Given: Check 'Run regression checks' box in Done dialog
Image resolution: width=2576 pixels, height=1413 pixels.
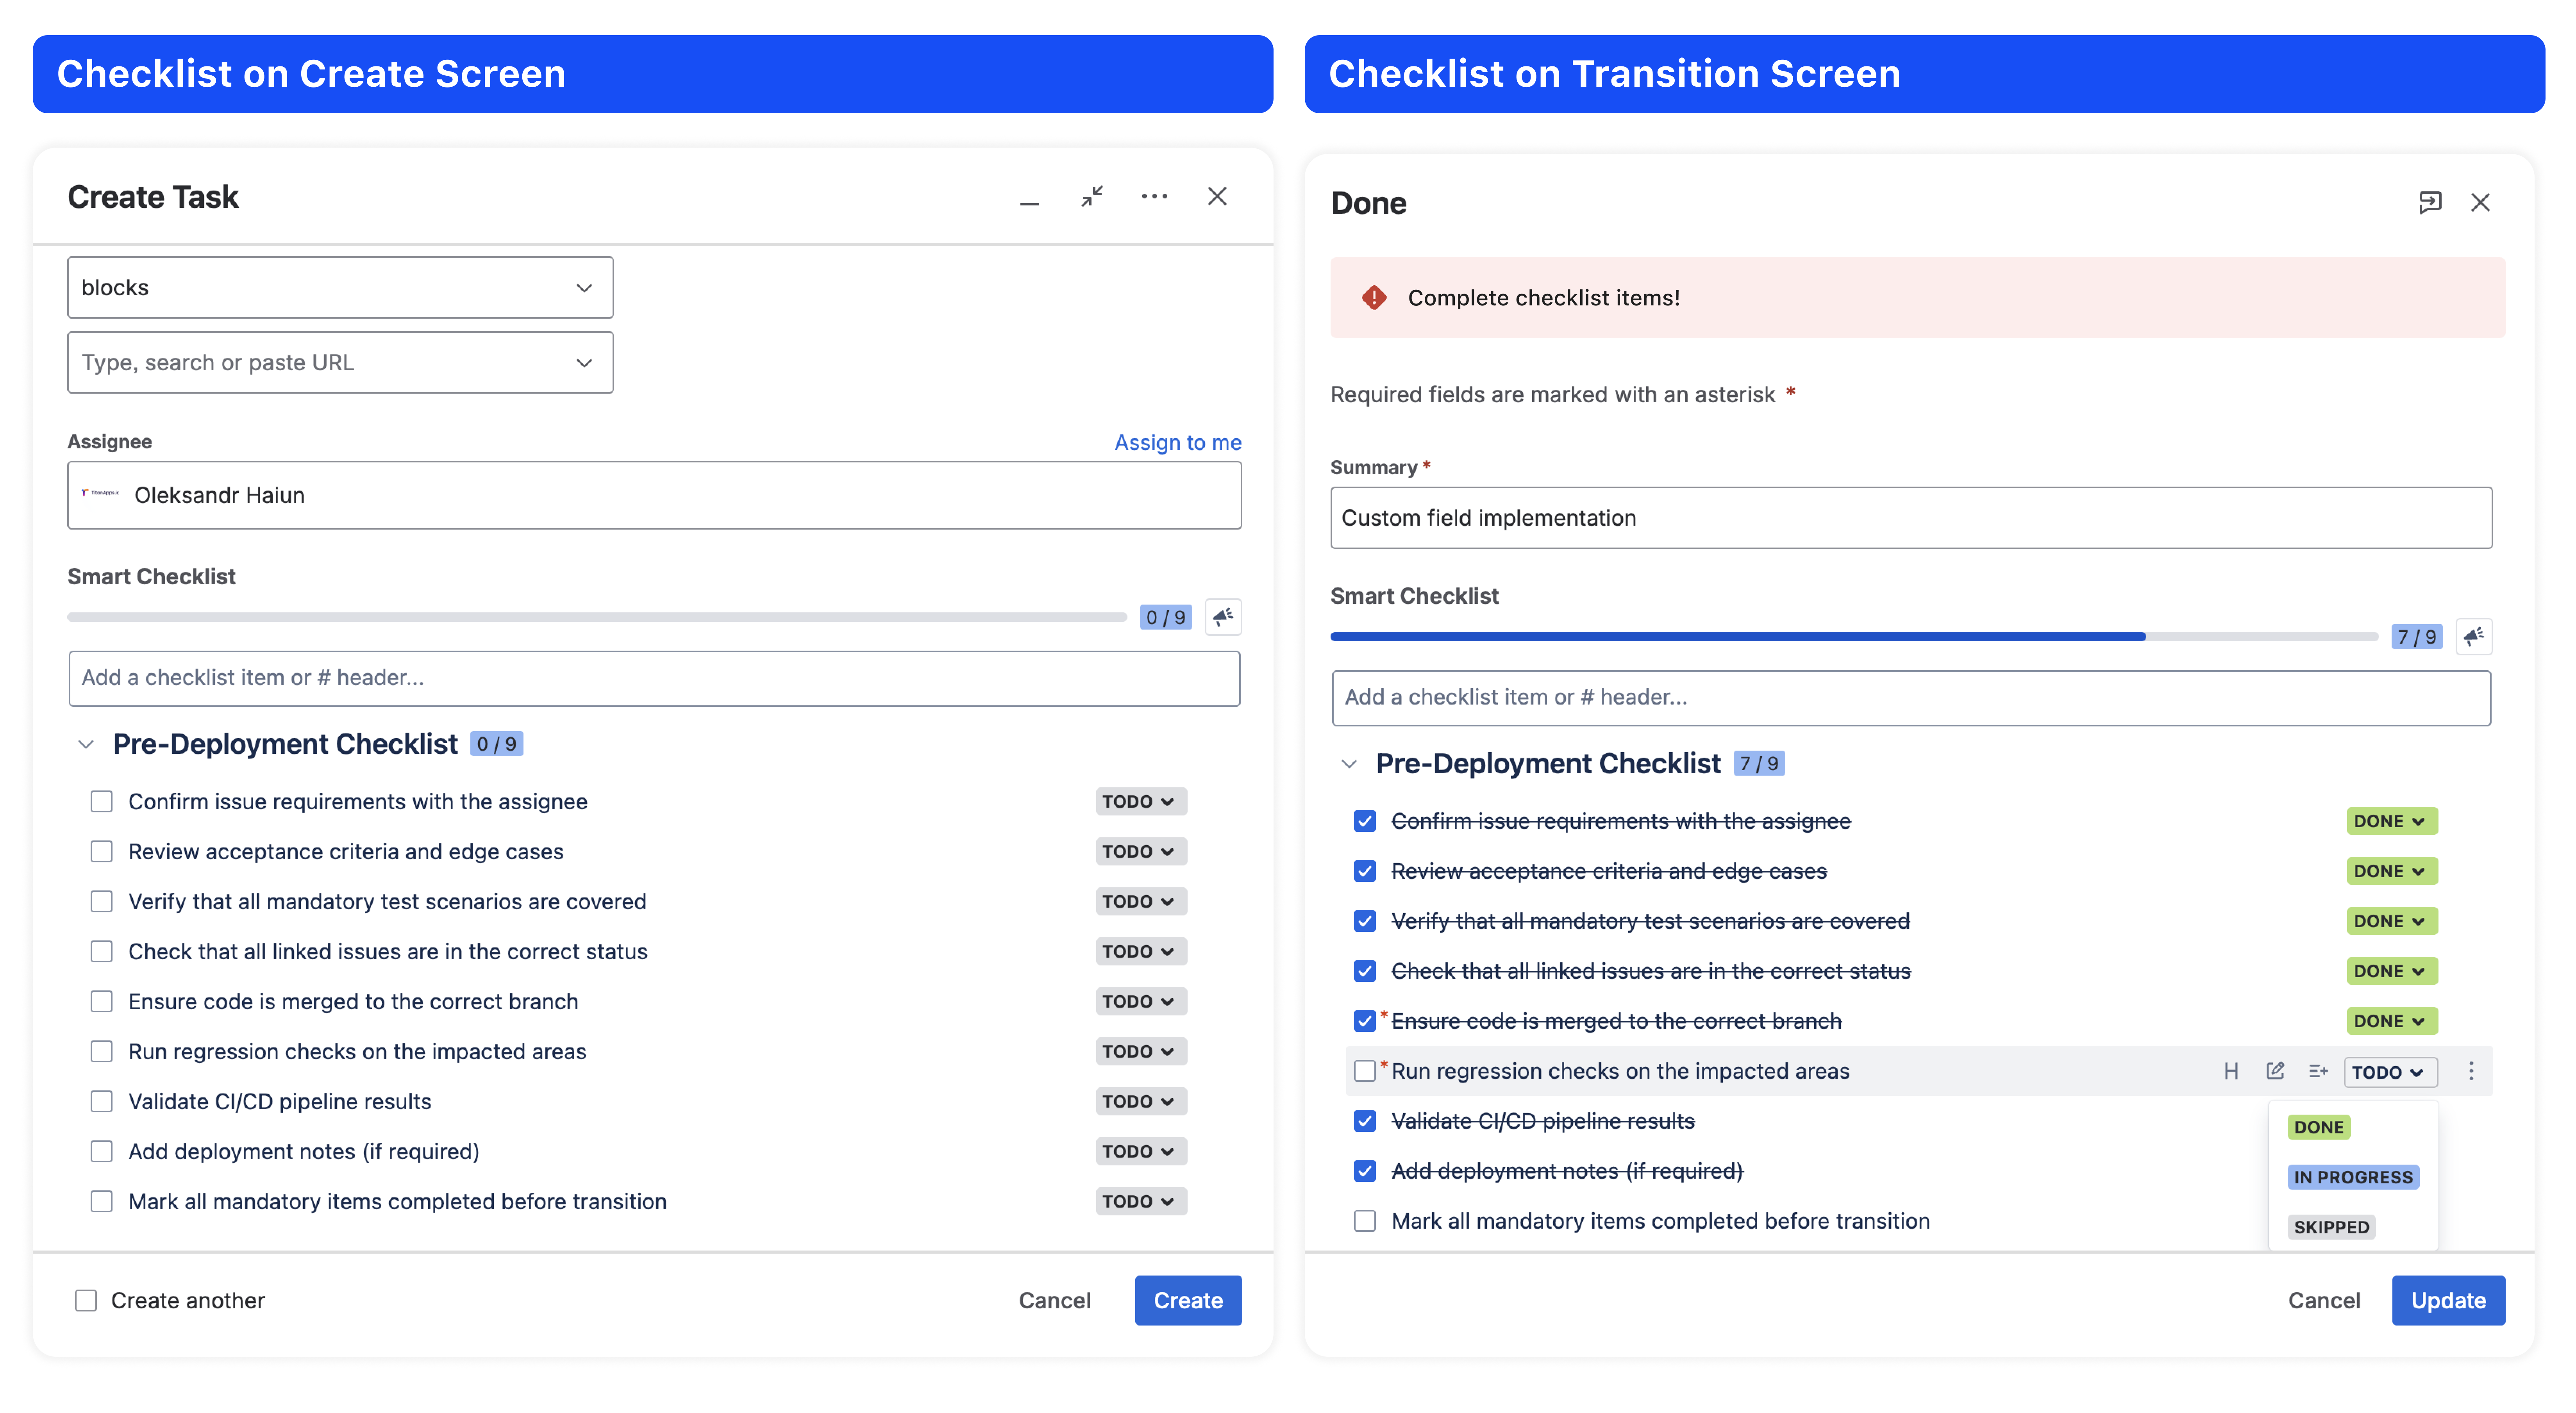Looking at the screenshot, I should [1365, 1071].
